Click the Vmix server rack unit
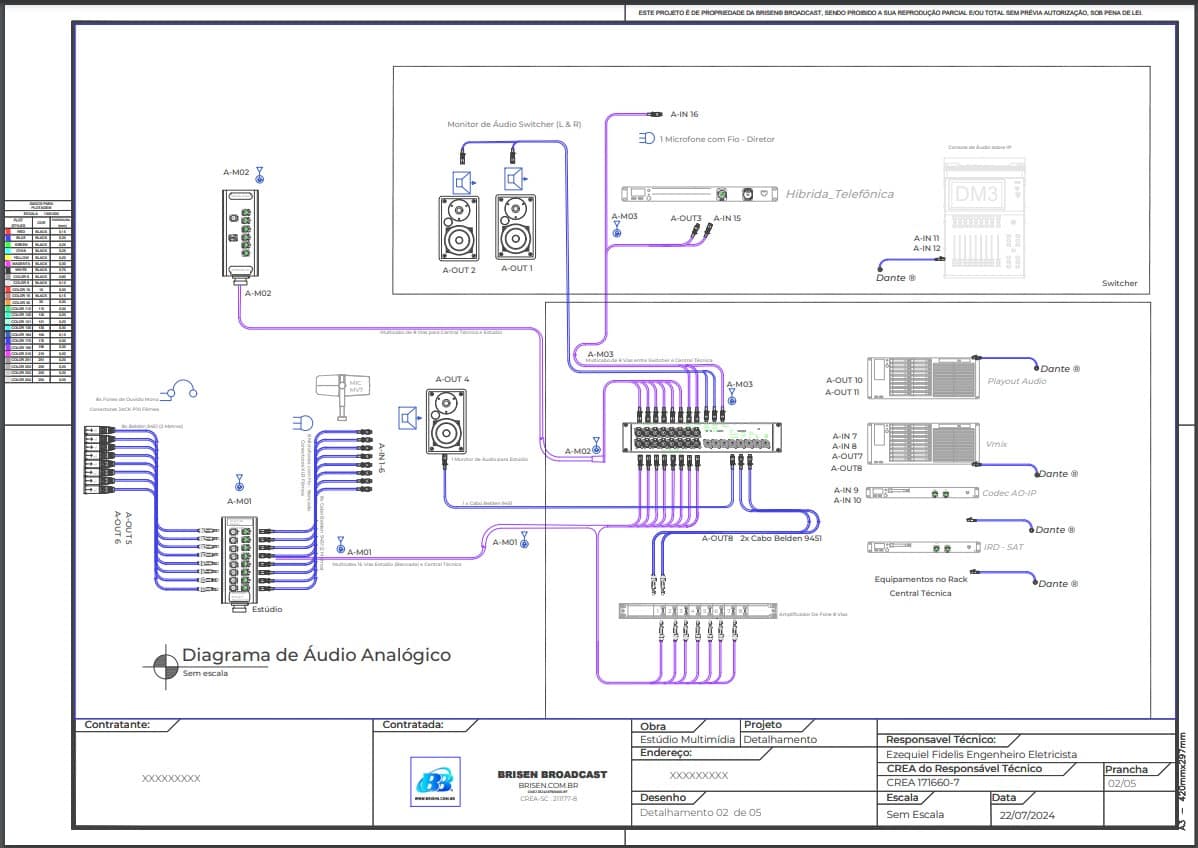 tap(923, 443)
